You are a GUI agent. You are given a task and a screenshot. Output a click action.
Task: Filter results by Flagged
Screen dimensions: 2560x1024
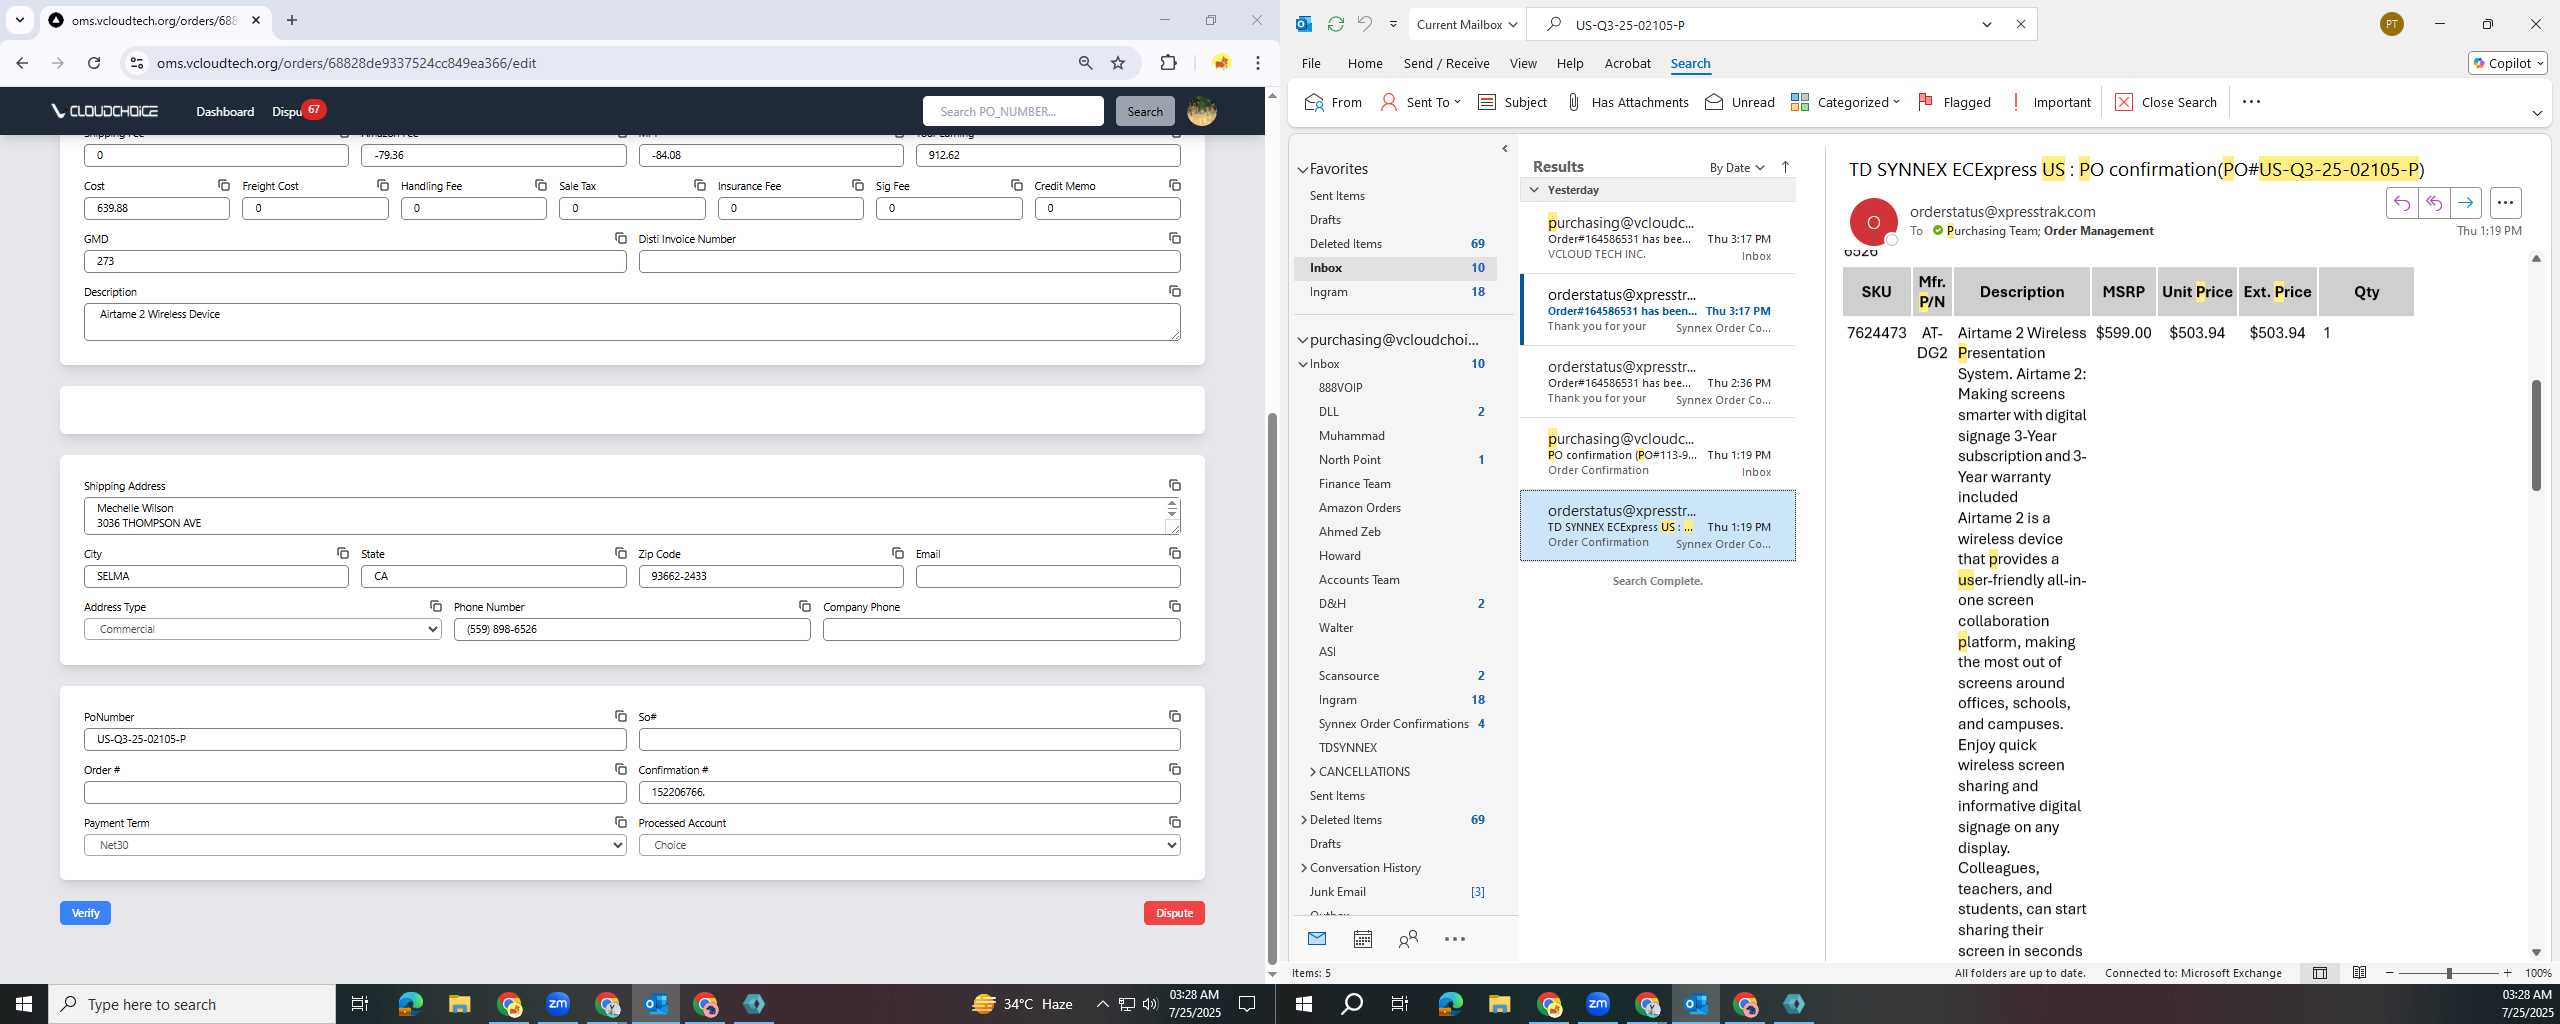(1954, 102)
